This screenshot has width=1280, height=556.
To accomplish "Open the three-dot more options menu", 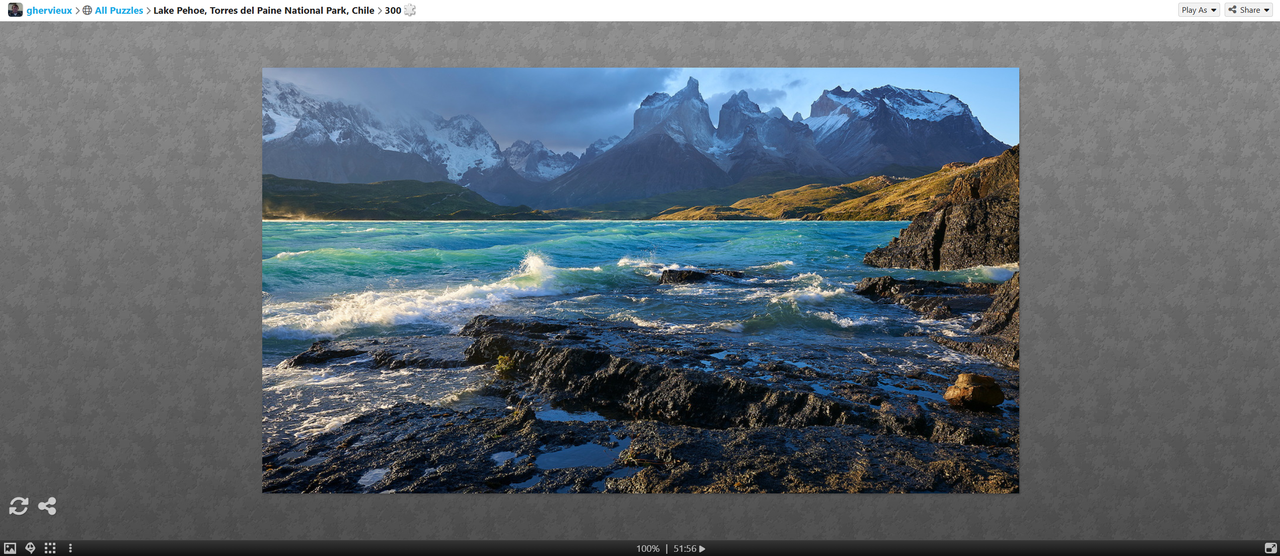I will pos(70,548).
